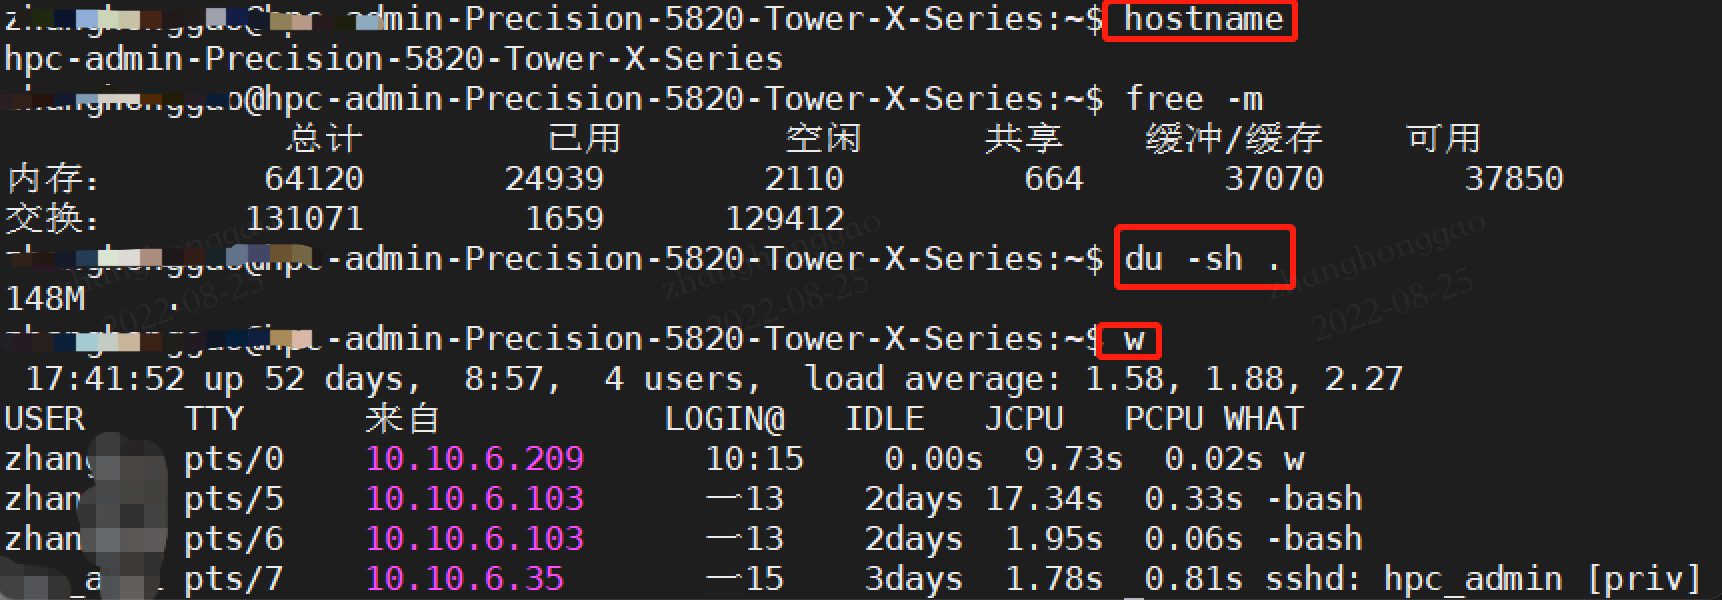
Task: Select IP address 10.10.6.209
Action: [474, 459]
